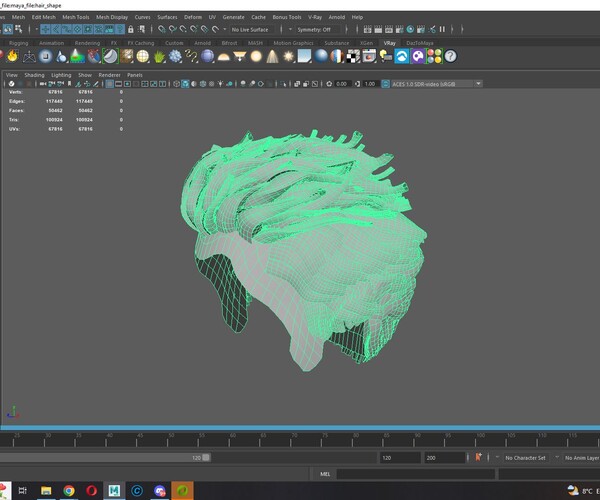Create a V-Ray sun light
This screenshot has height=500, width=600.
click(288, 56)
